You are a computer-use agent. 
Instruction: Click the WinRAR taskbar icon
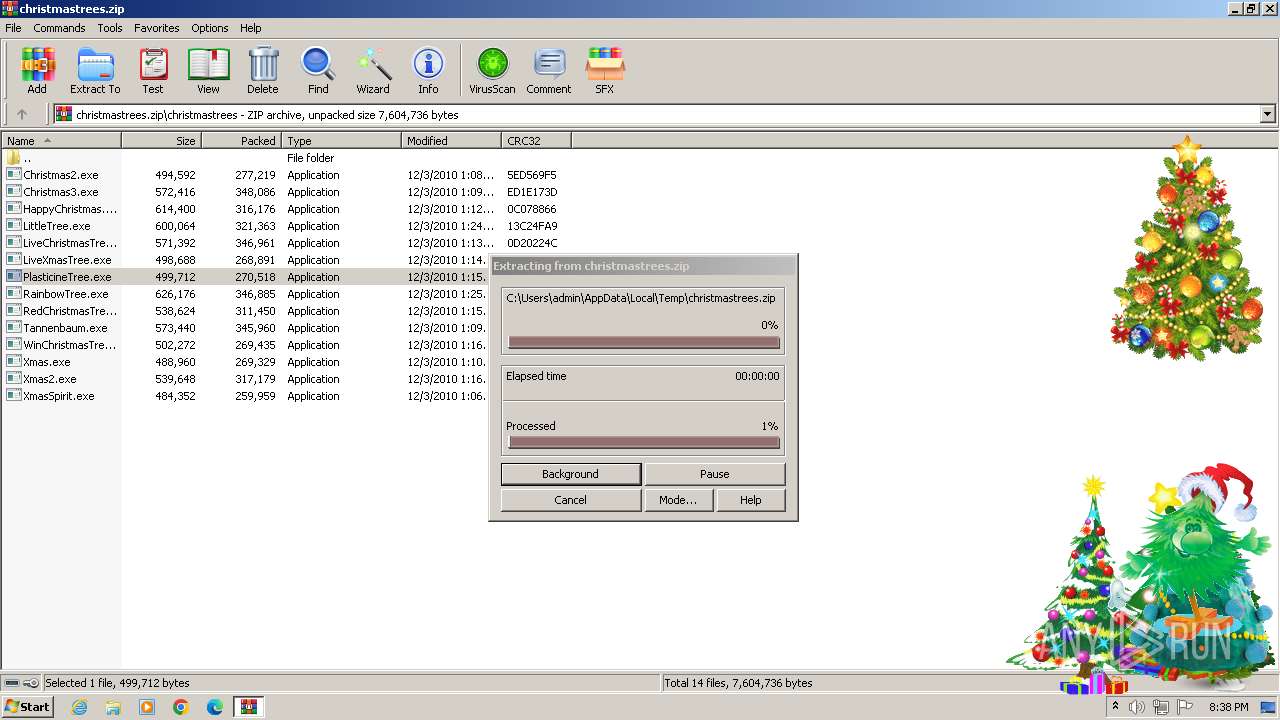(249, 707)
